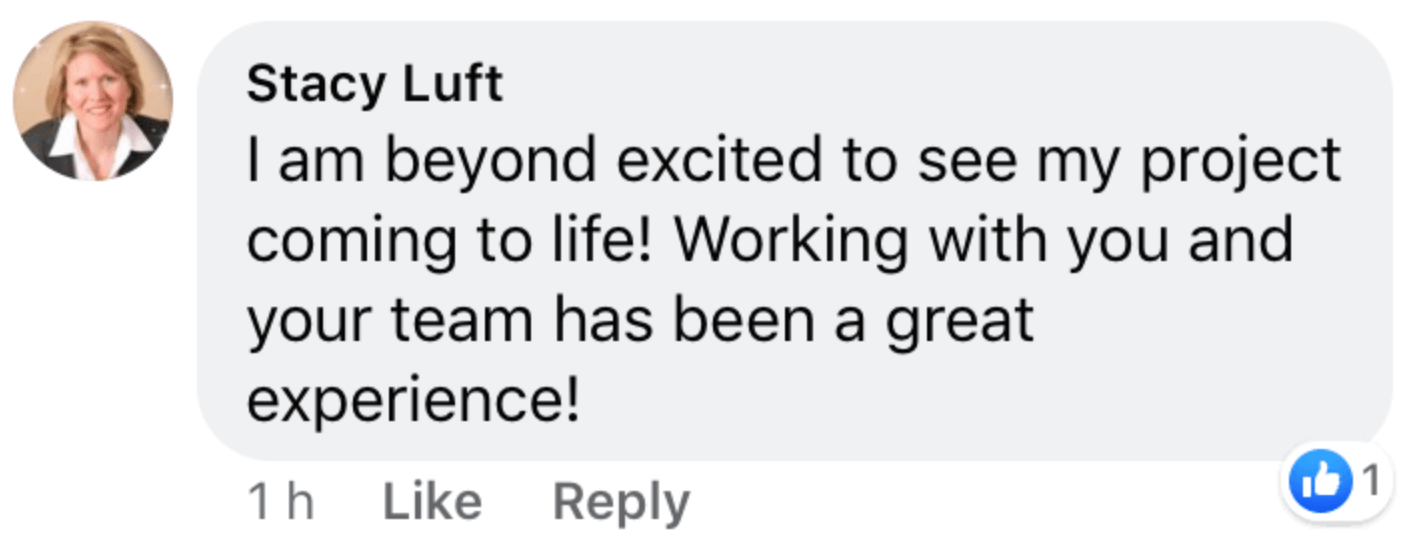The width and height of the screenshot is (1411, 554).
Task: Reply to Stacy Luft's comment
Action: coord(621,502)
